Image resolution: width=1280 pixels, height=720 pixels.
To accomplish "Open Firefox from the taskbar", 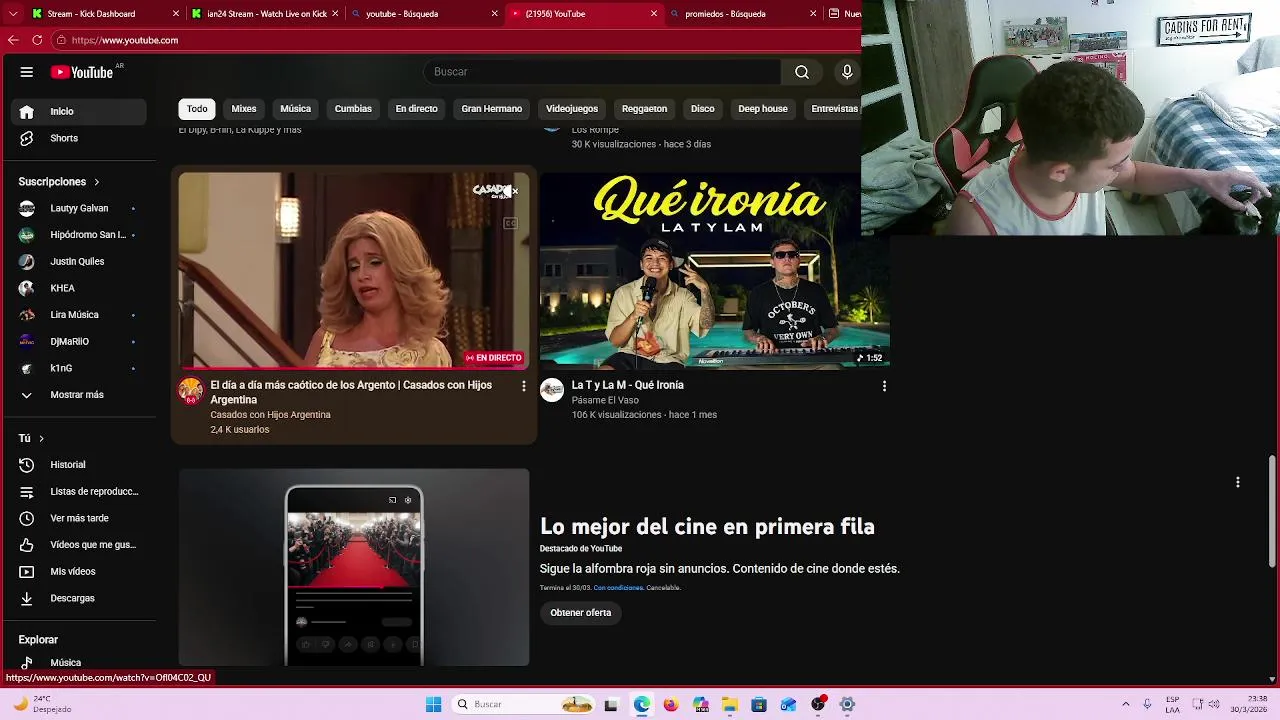I will [x=671, y=704].
